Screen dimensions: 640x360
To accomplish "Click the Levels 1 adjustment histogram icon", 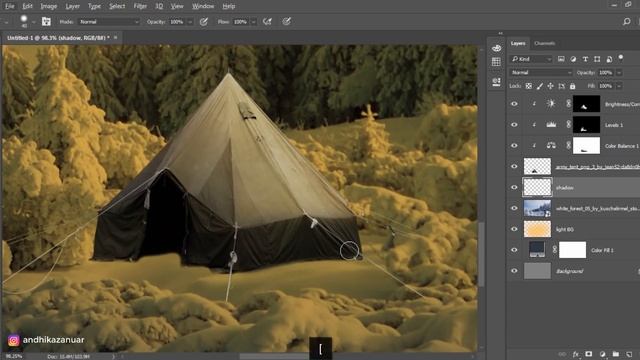I will [551, 124].
